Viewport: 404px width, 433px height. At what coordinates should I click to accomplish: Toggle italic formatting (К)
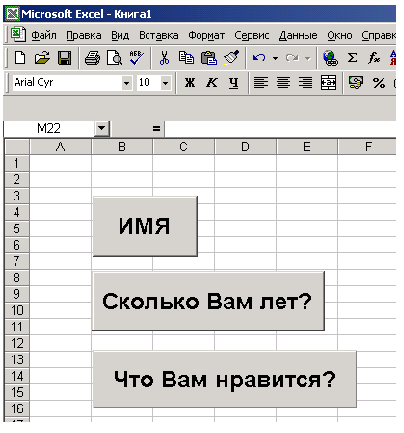(x=212, y=82)
